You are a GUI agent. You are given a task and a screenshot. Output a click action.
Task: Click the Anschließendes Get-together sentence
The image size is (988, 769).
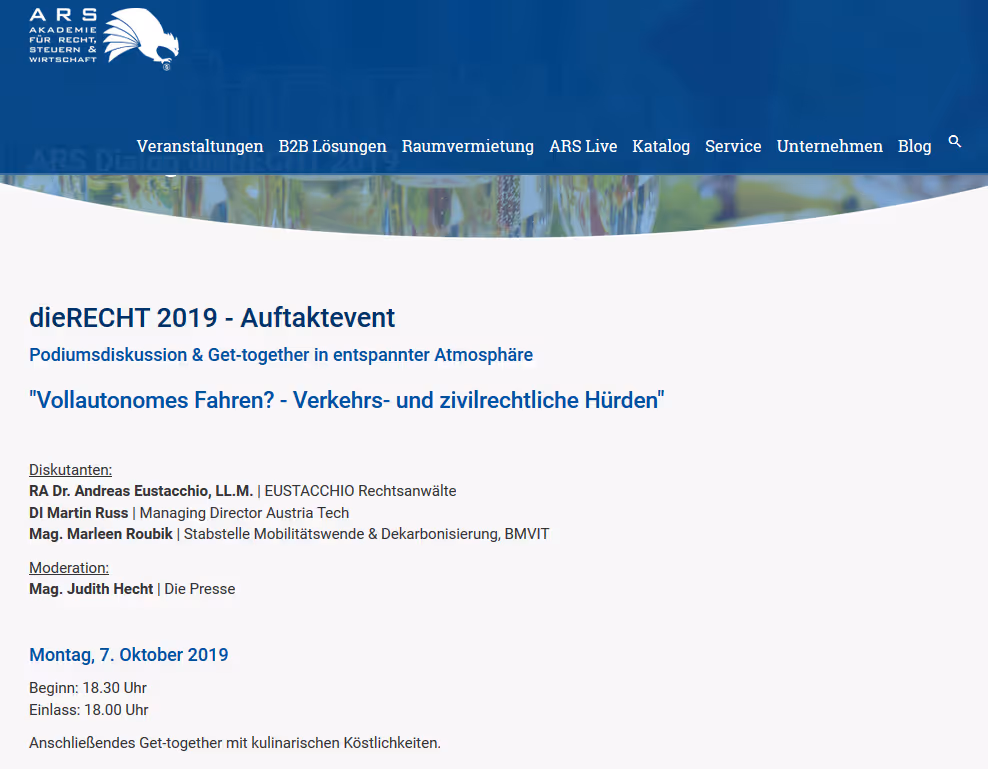235,743
